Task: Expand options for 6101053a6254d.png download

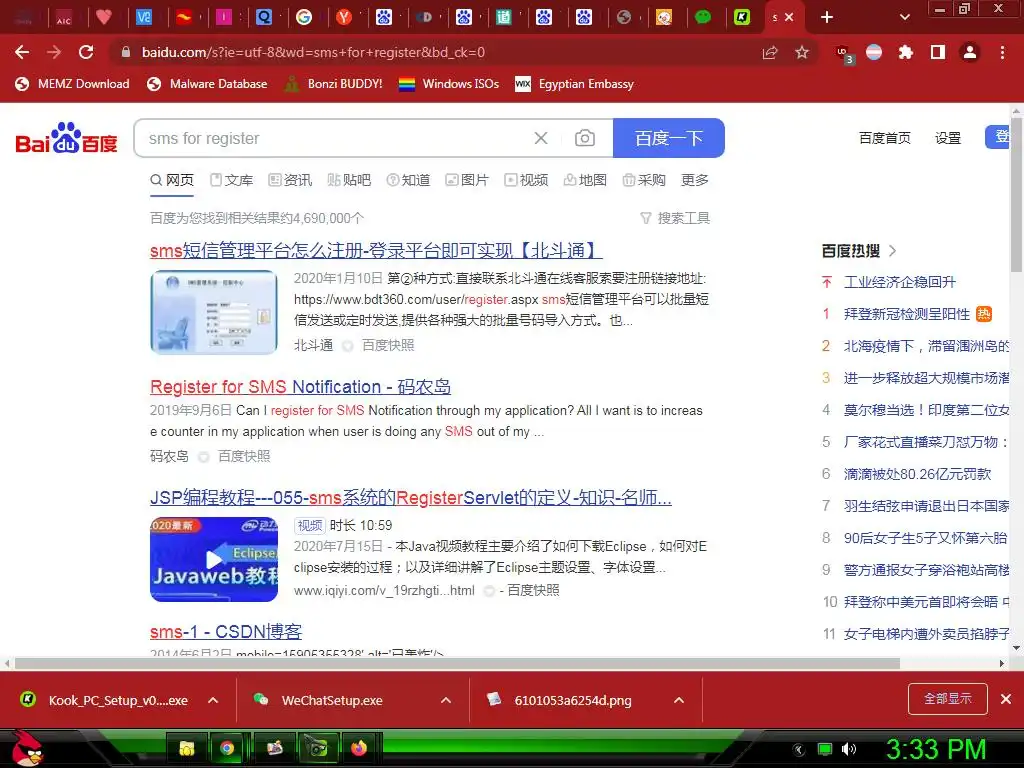Action: coord(679,700)
